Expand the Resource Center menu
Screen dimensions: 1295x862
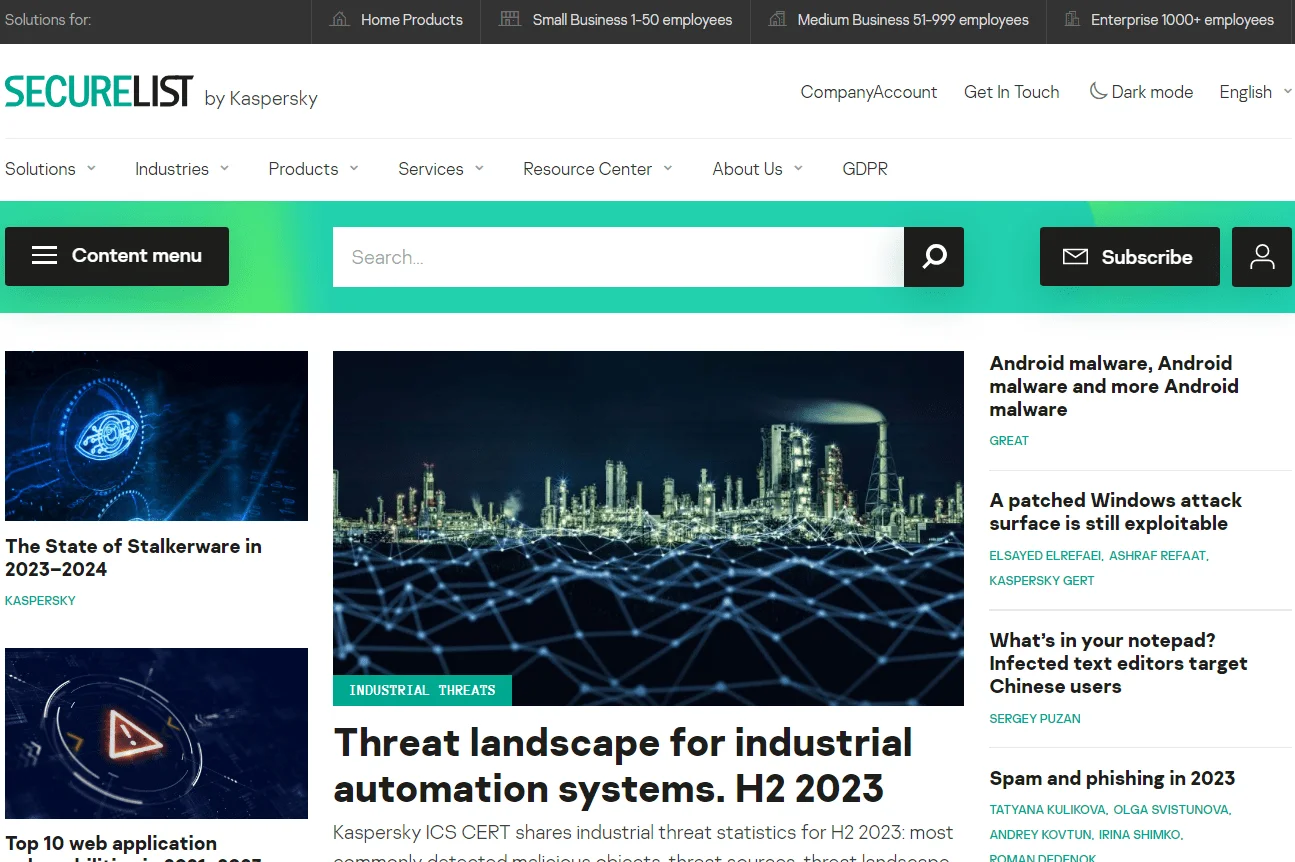coord(598,169)
